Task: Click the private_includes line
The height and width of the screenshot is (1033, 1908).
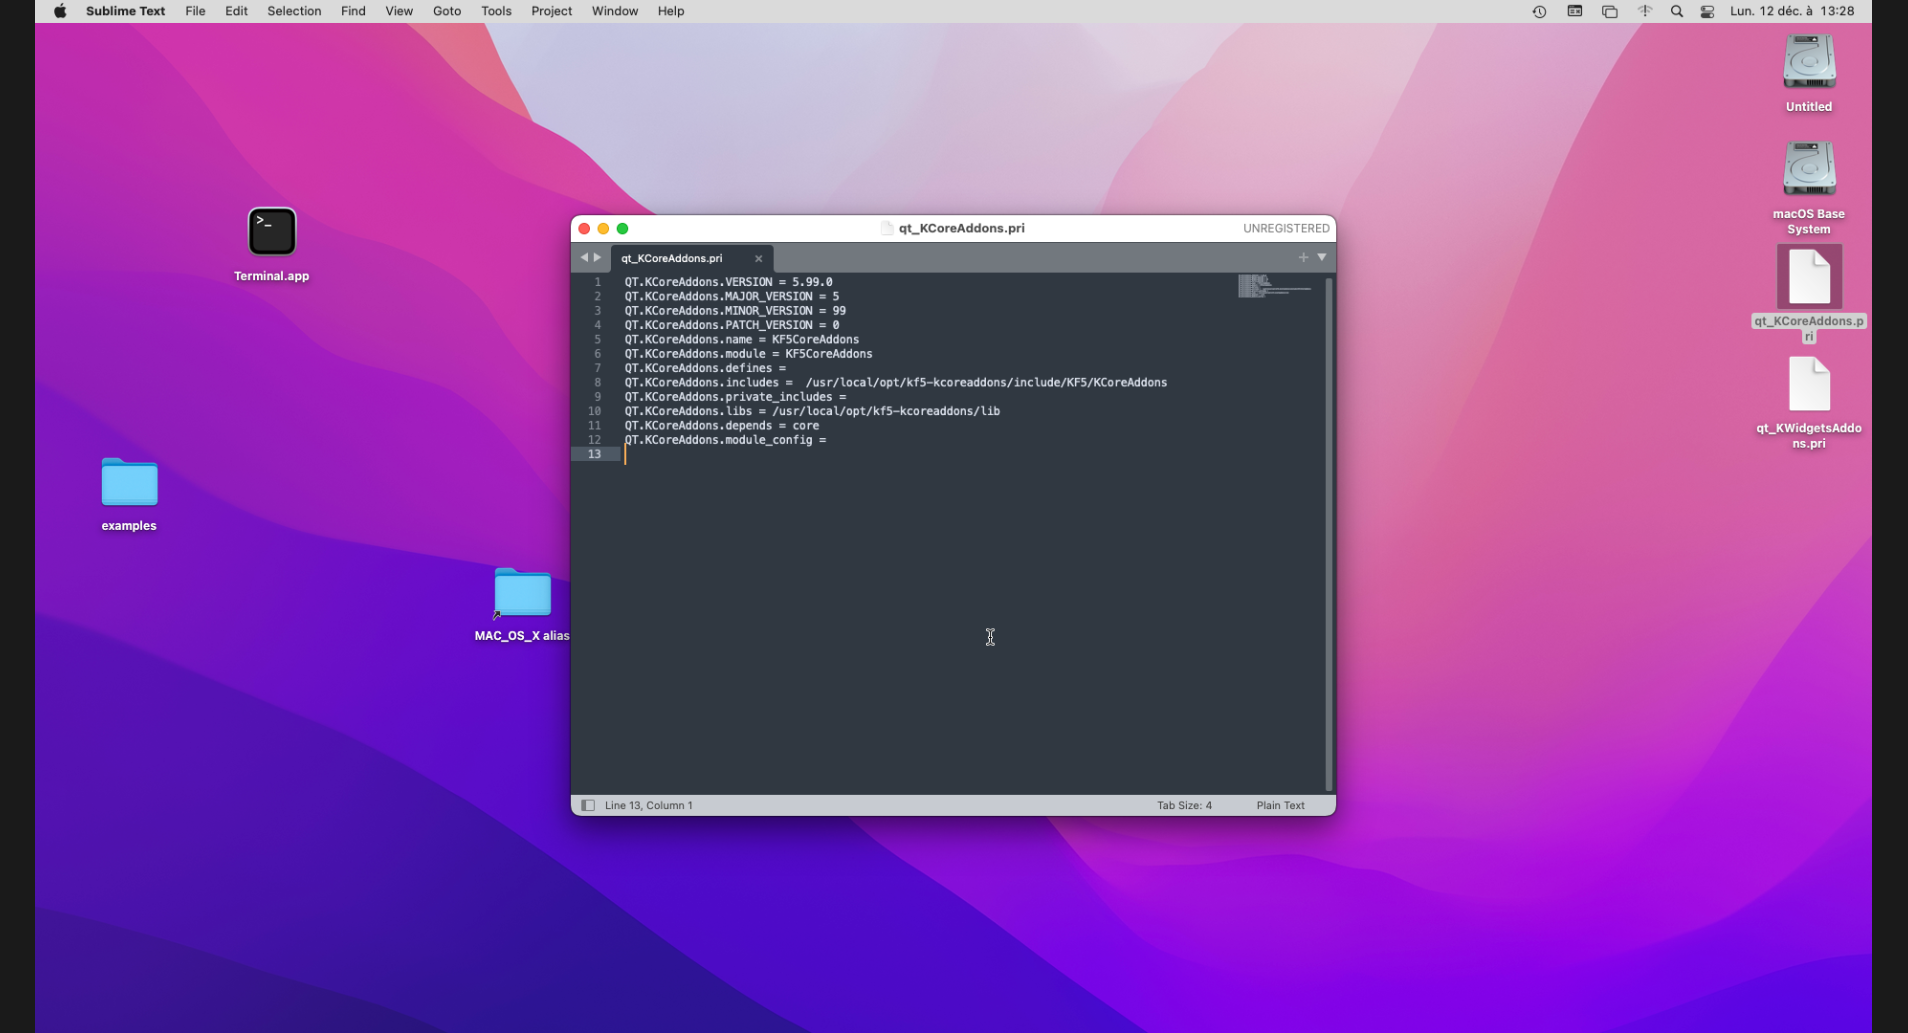Action: coord(735,397)
